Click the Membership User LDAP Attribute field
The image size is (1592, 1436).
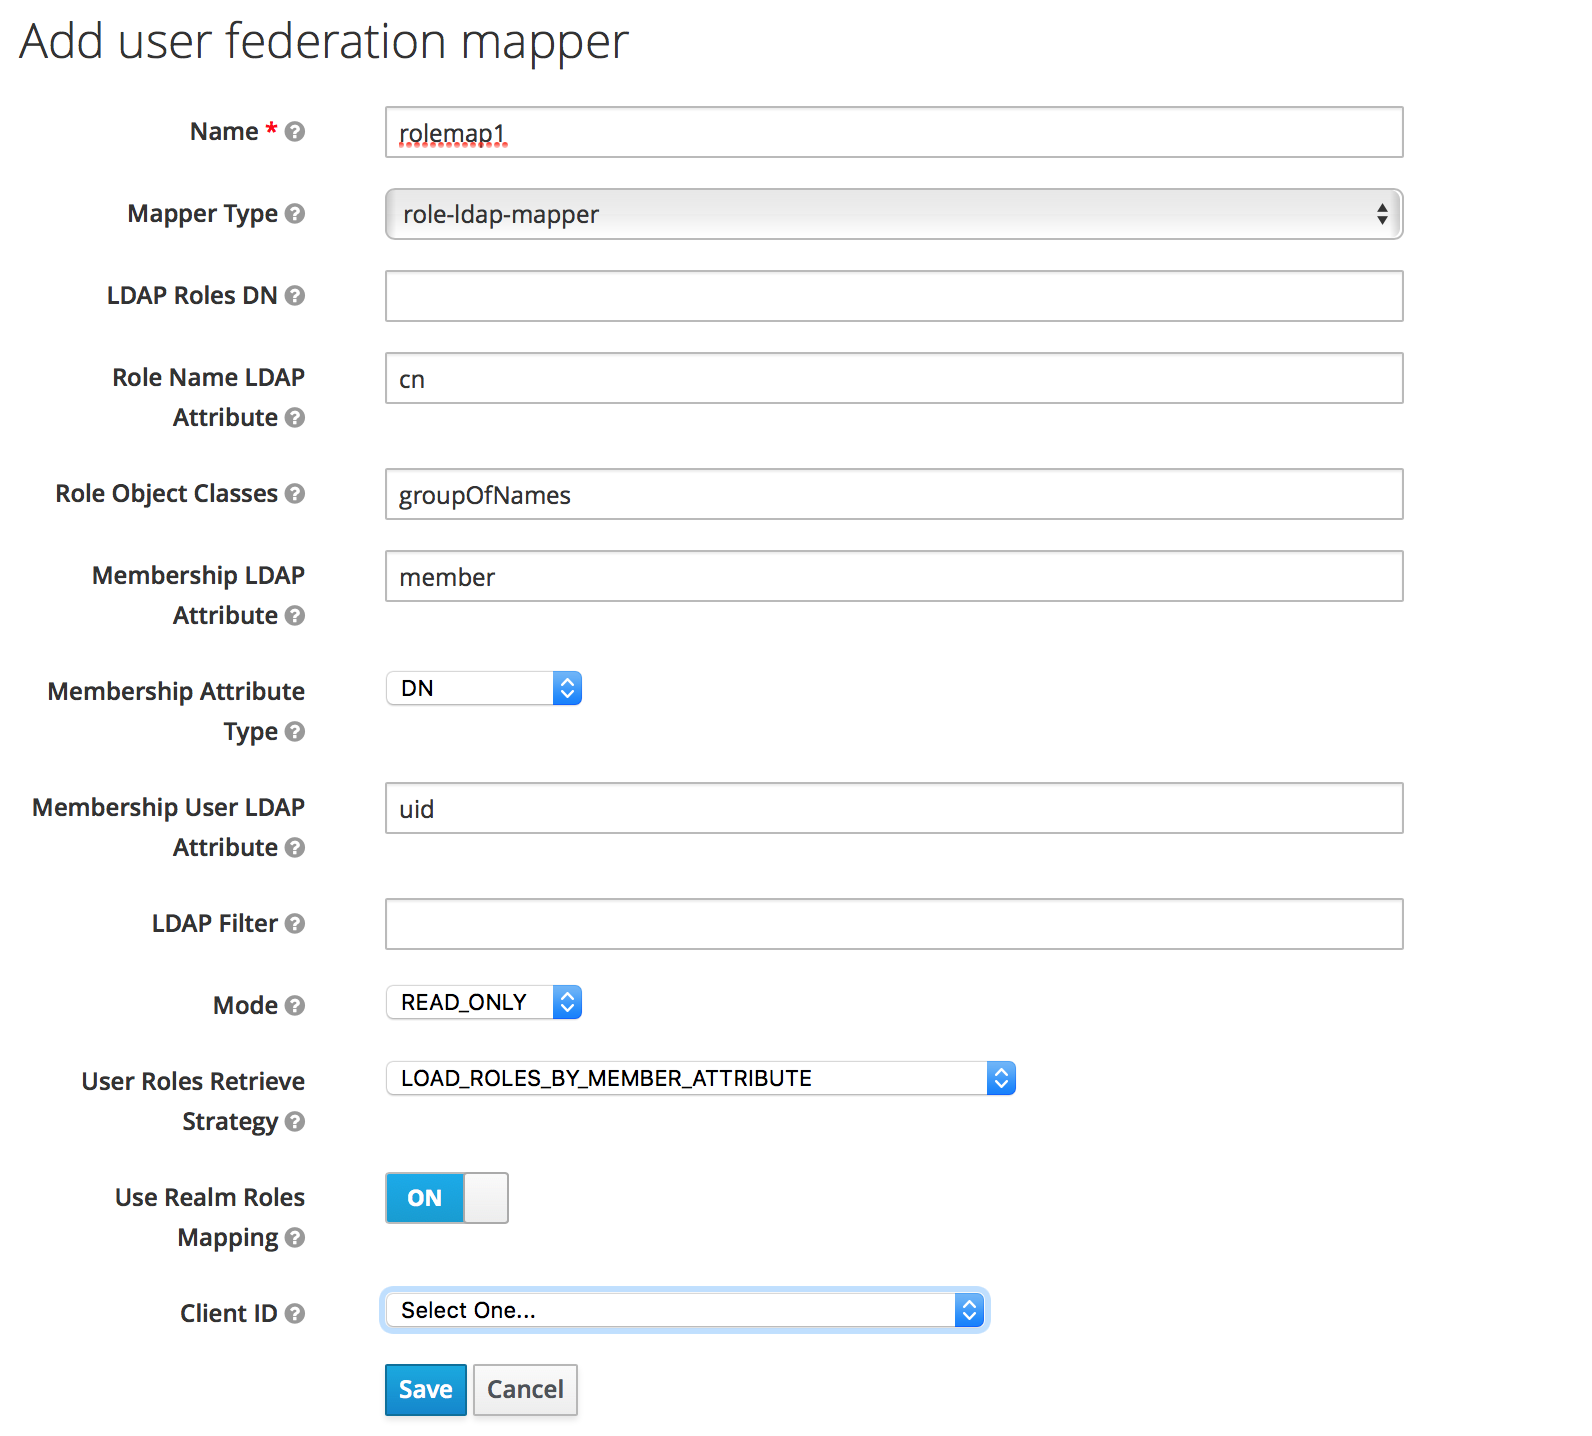tap(893, 808)
